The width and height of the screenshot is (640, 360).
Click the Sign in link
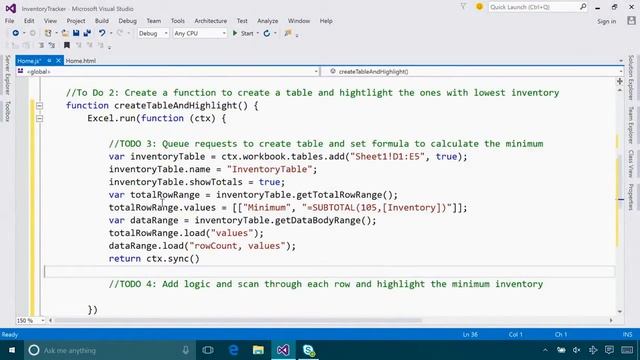pyautogui.click(x=607, y=21)
